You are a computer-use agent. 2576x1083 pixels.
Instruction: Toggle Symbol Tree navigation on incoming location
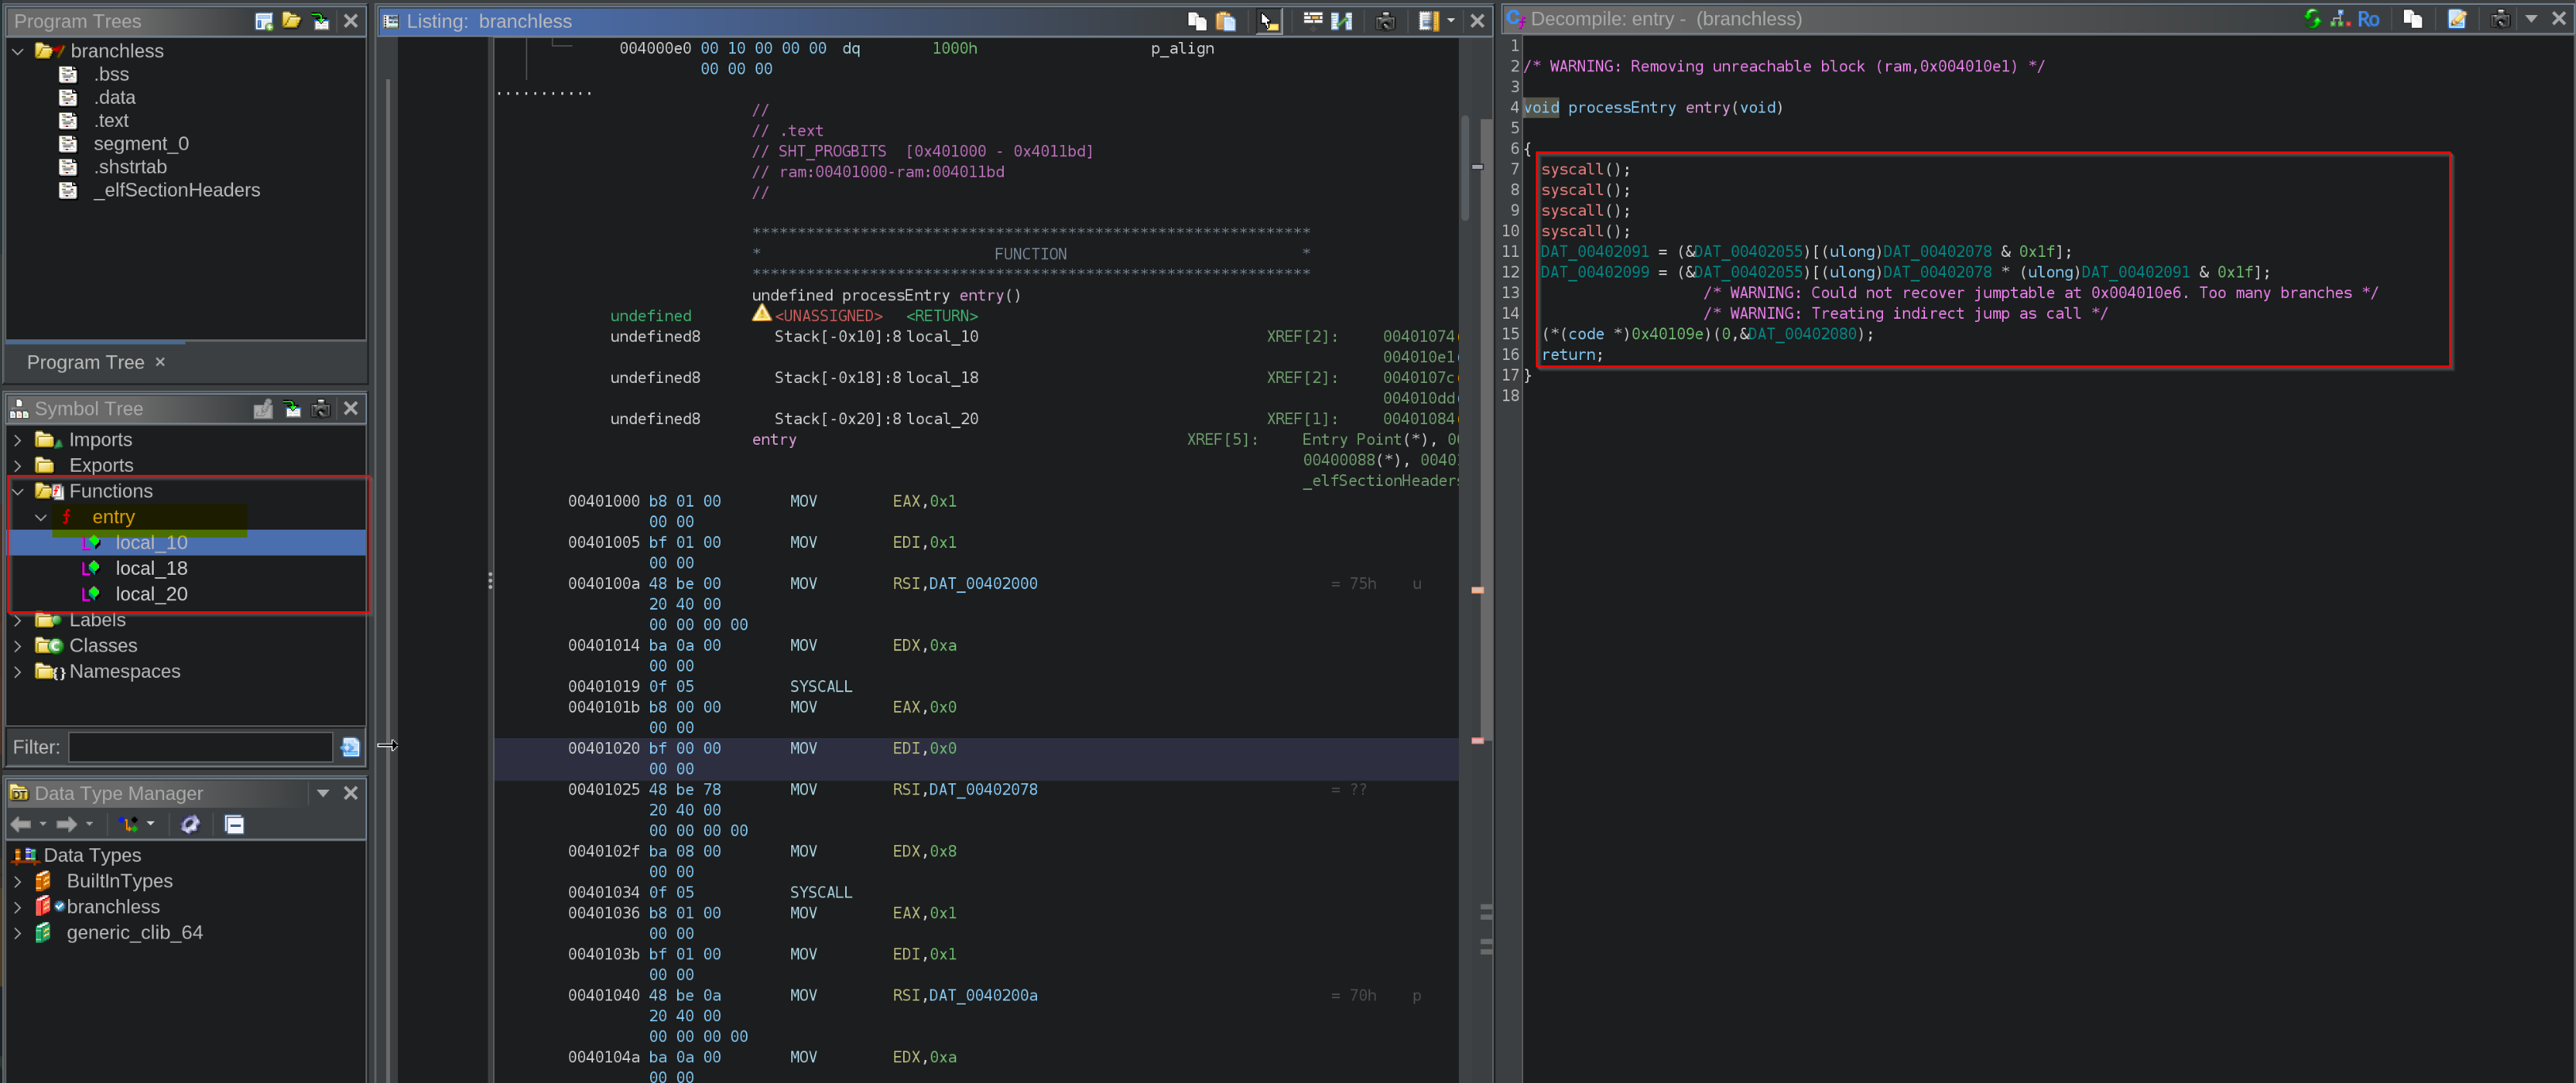pyautogui.click(x=292, y=408)
